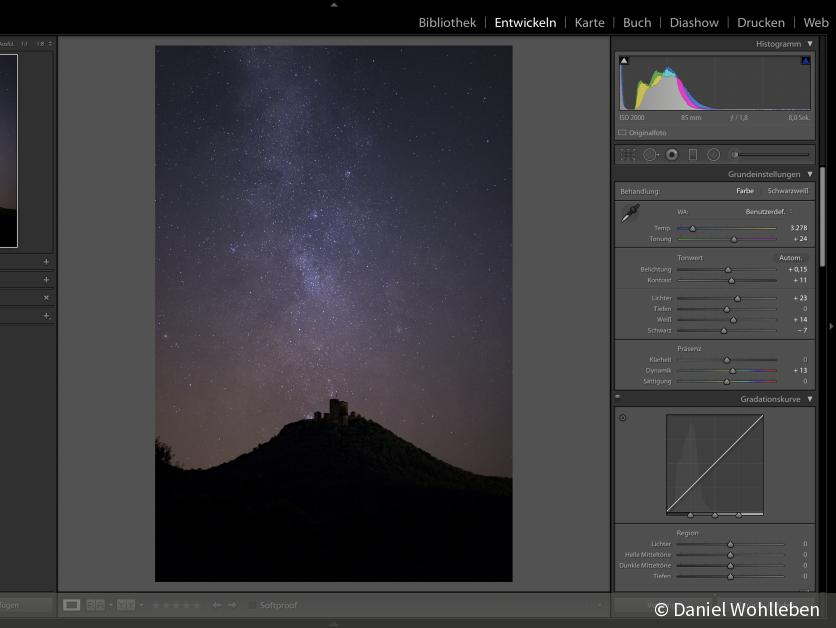Enable the Softproof checkbox
Viewport: 836px width, 628px height.
tap(252, 605)
